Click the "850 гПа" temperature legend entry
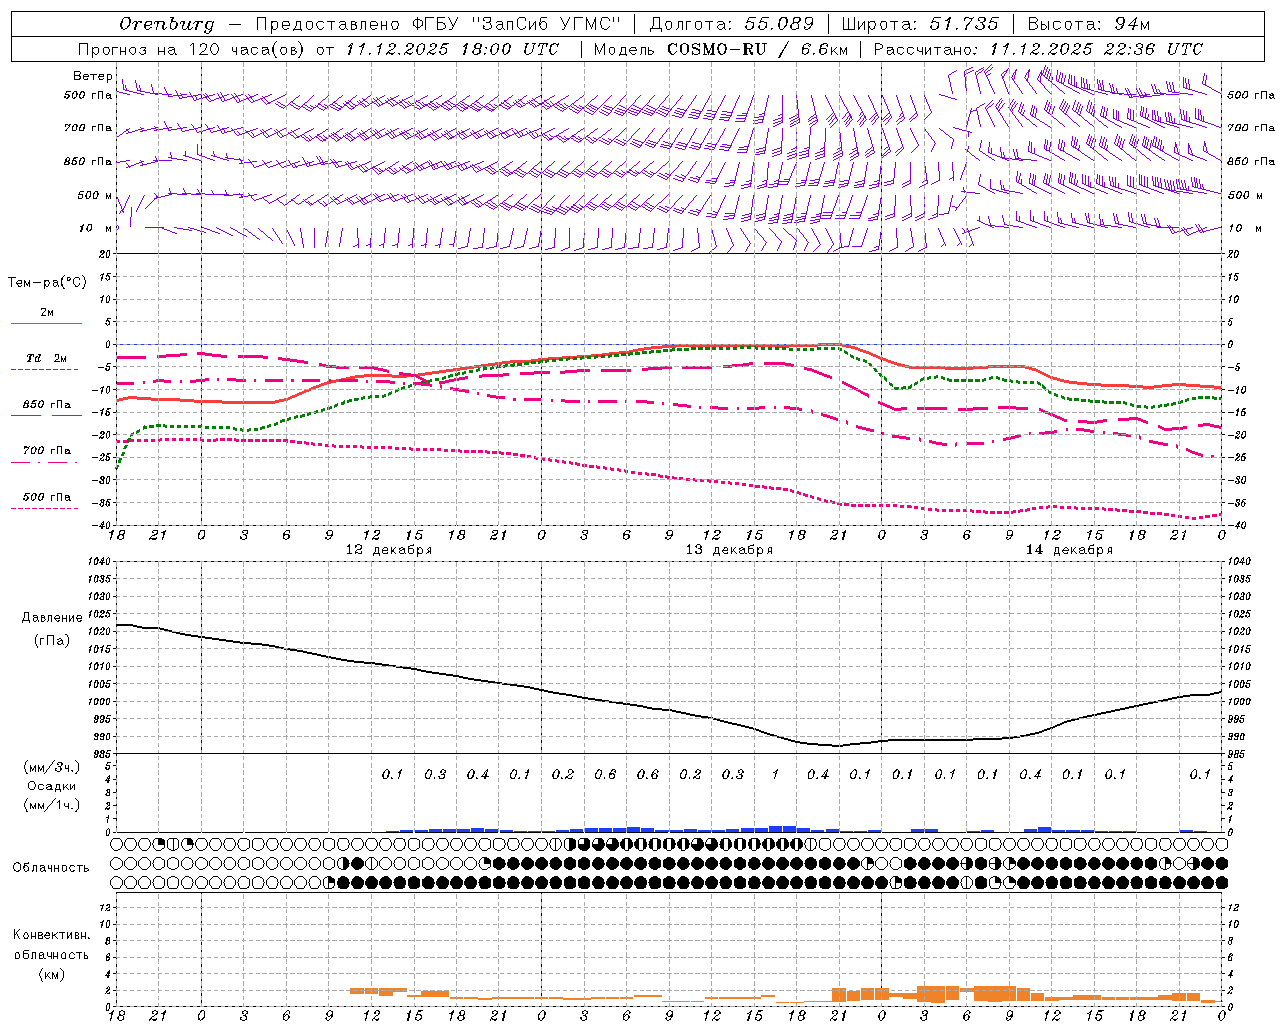The height and width of the screenshot is (1024, 1280). point(47,405)
